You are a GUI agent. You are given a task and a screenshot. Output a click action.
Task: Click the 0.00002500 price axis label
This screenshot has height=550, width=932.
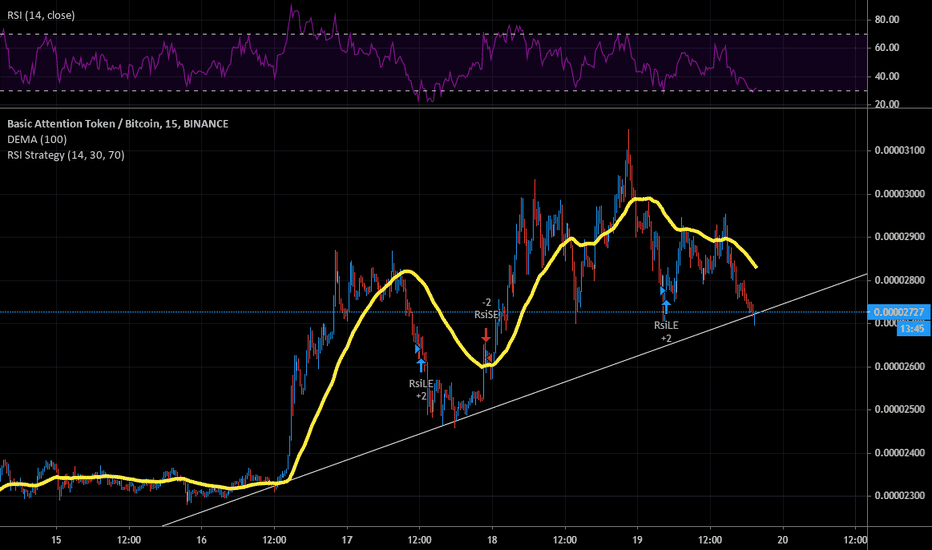tap(899, 409)
